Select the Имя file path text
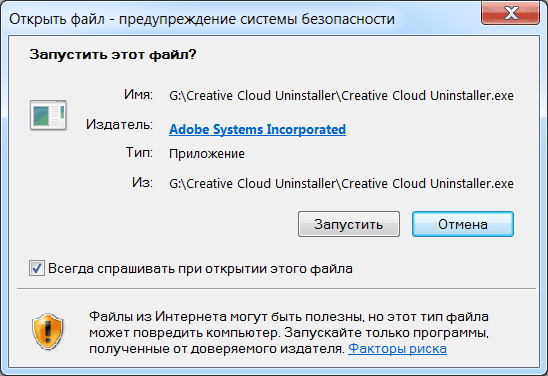Viewport: 548px width, 376px height. [341, 96]
